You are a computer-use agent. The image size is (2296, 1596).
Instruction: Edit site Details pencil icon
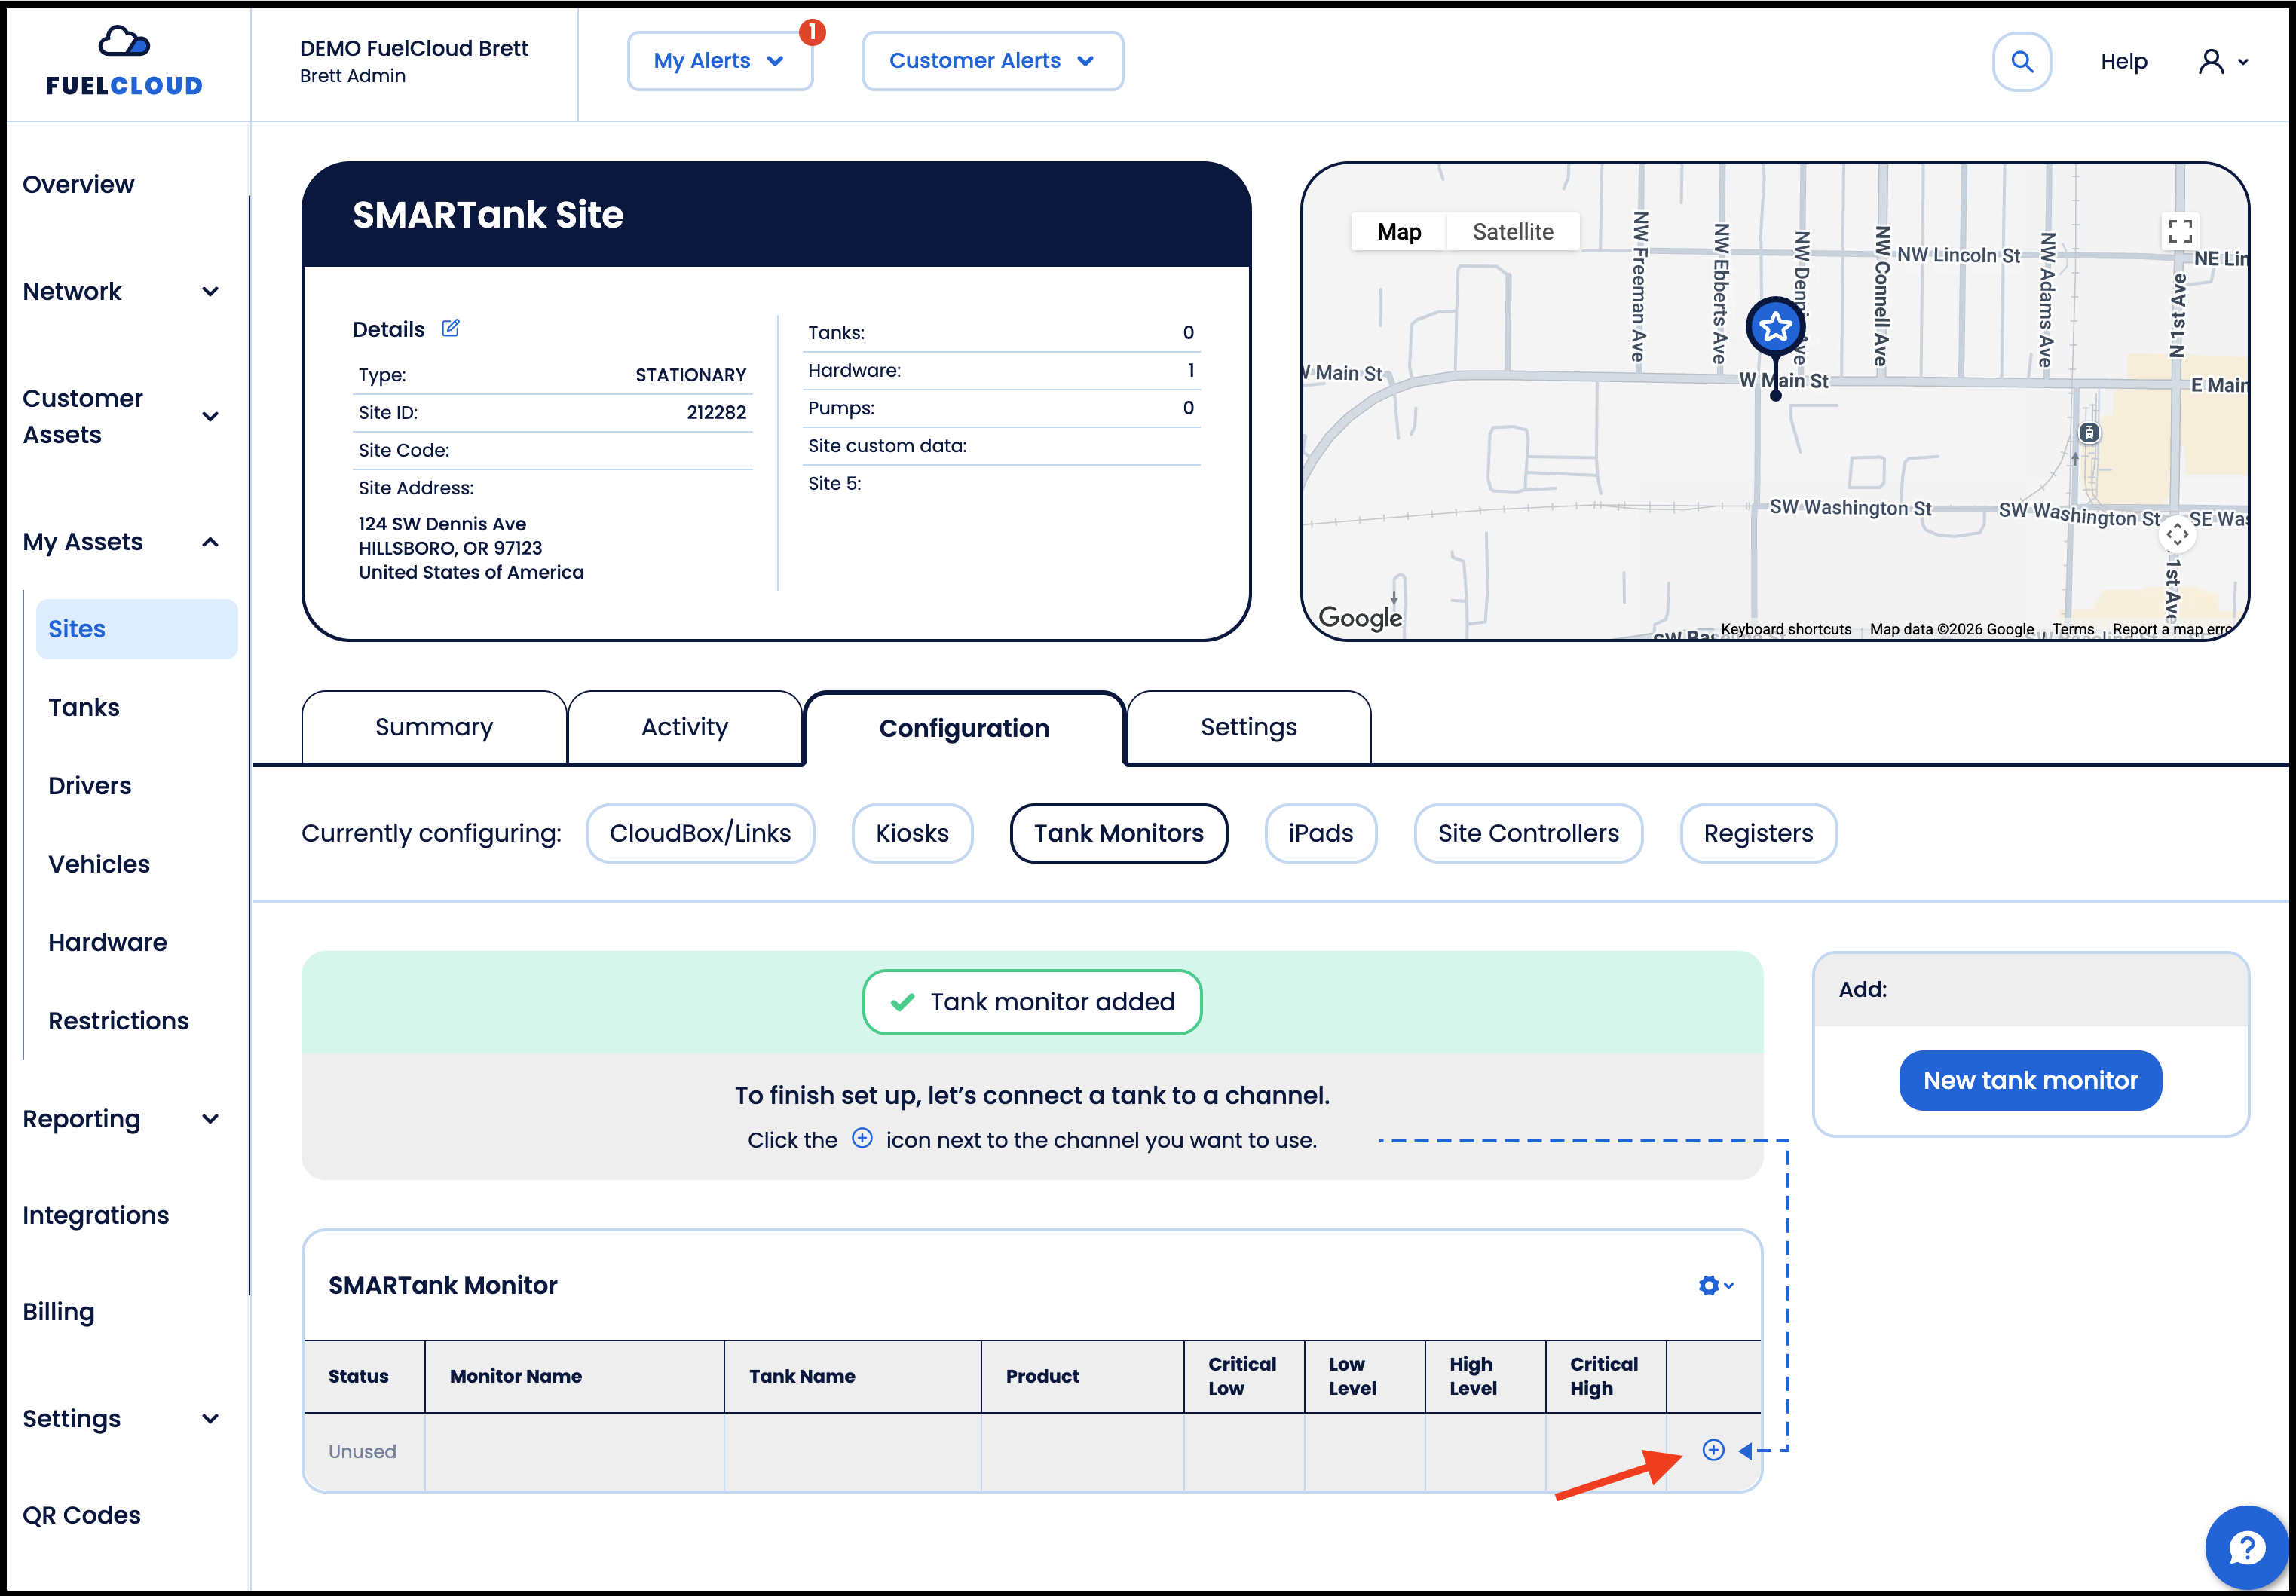tap(451, 328)
